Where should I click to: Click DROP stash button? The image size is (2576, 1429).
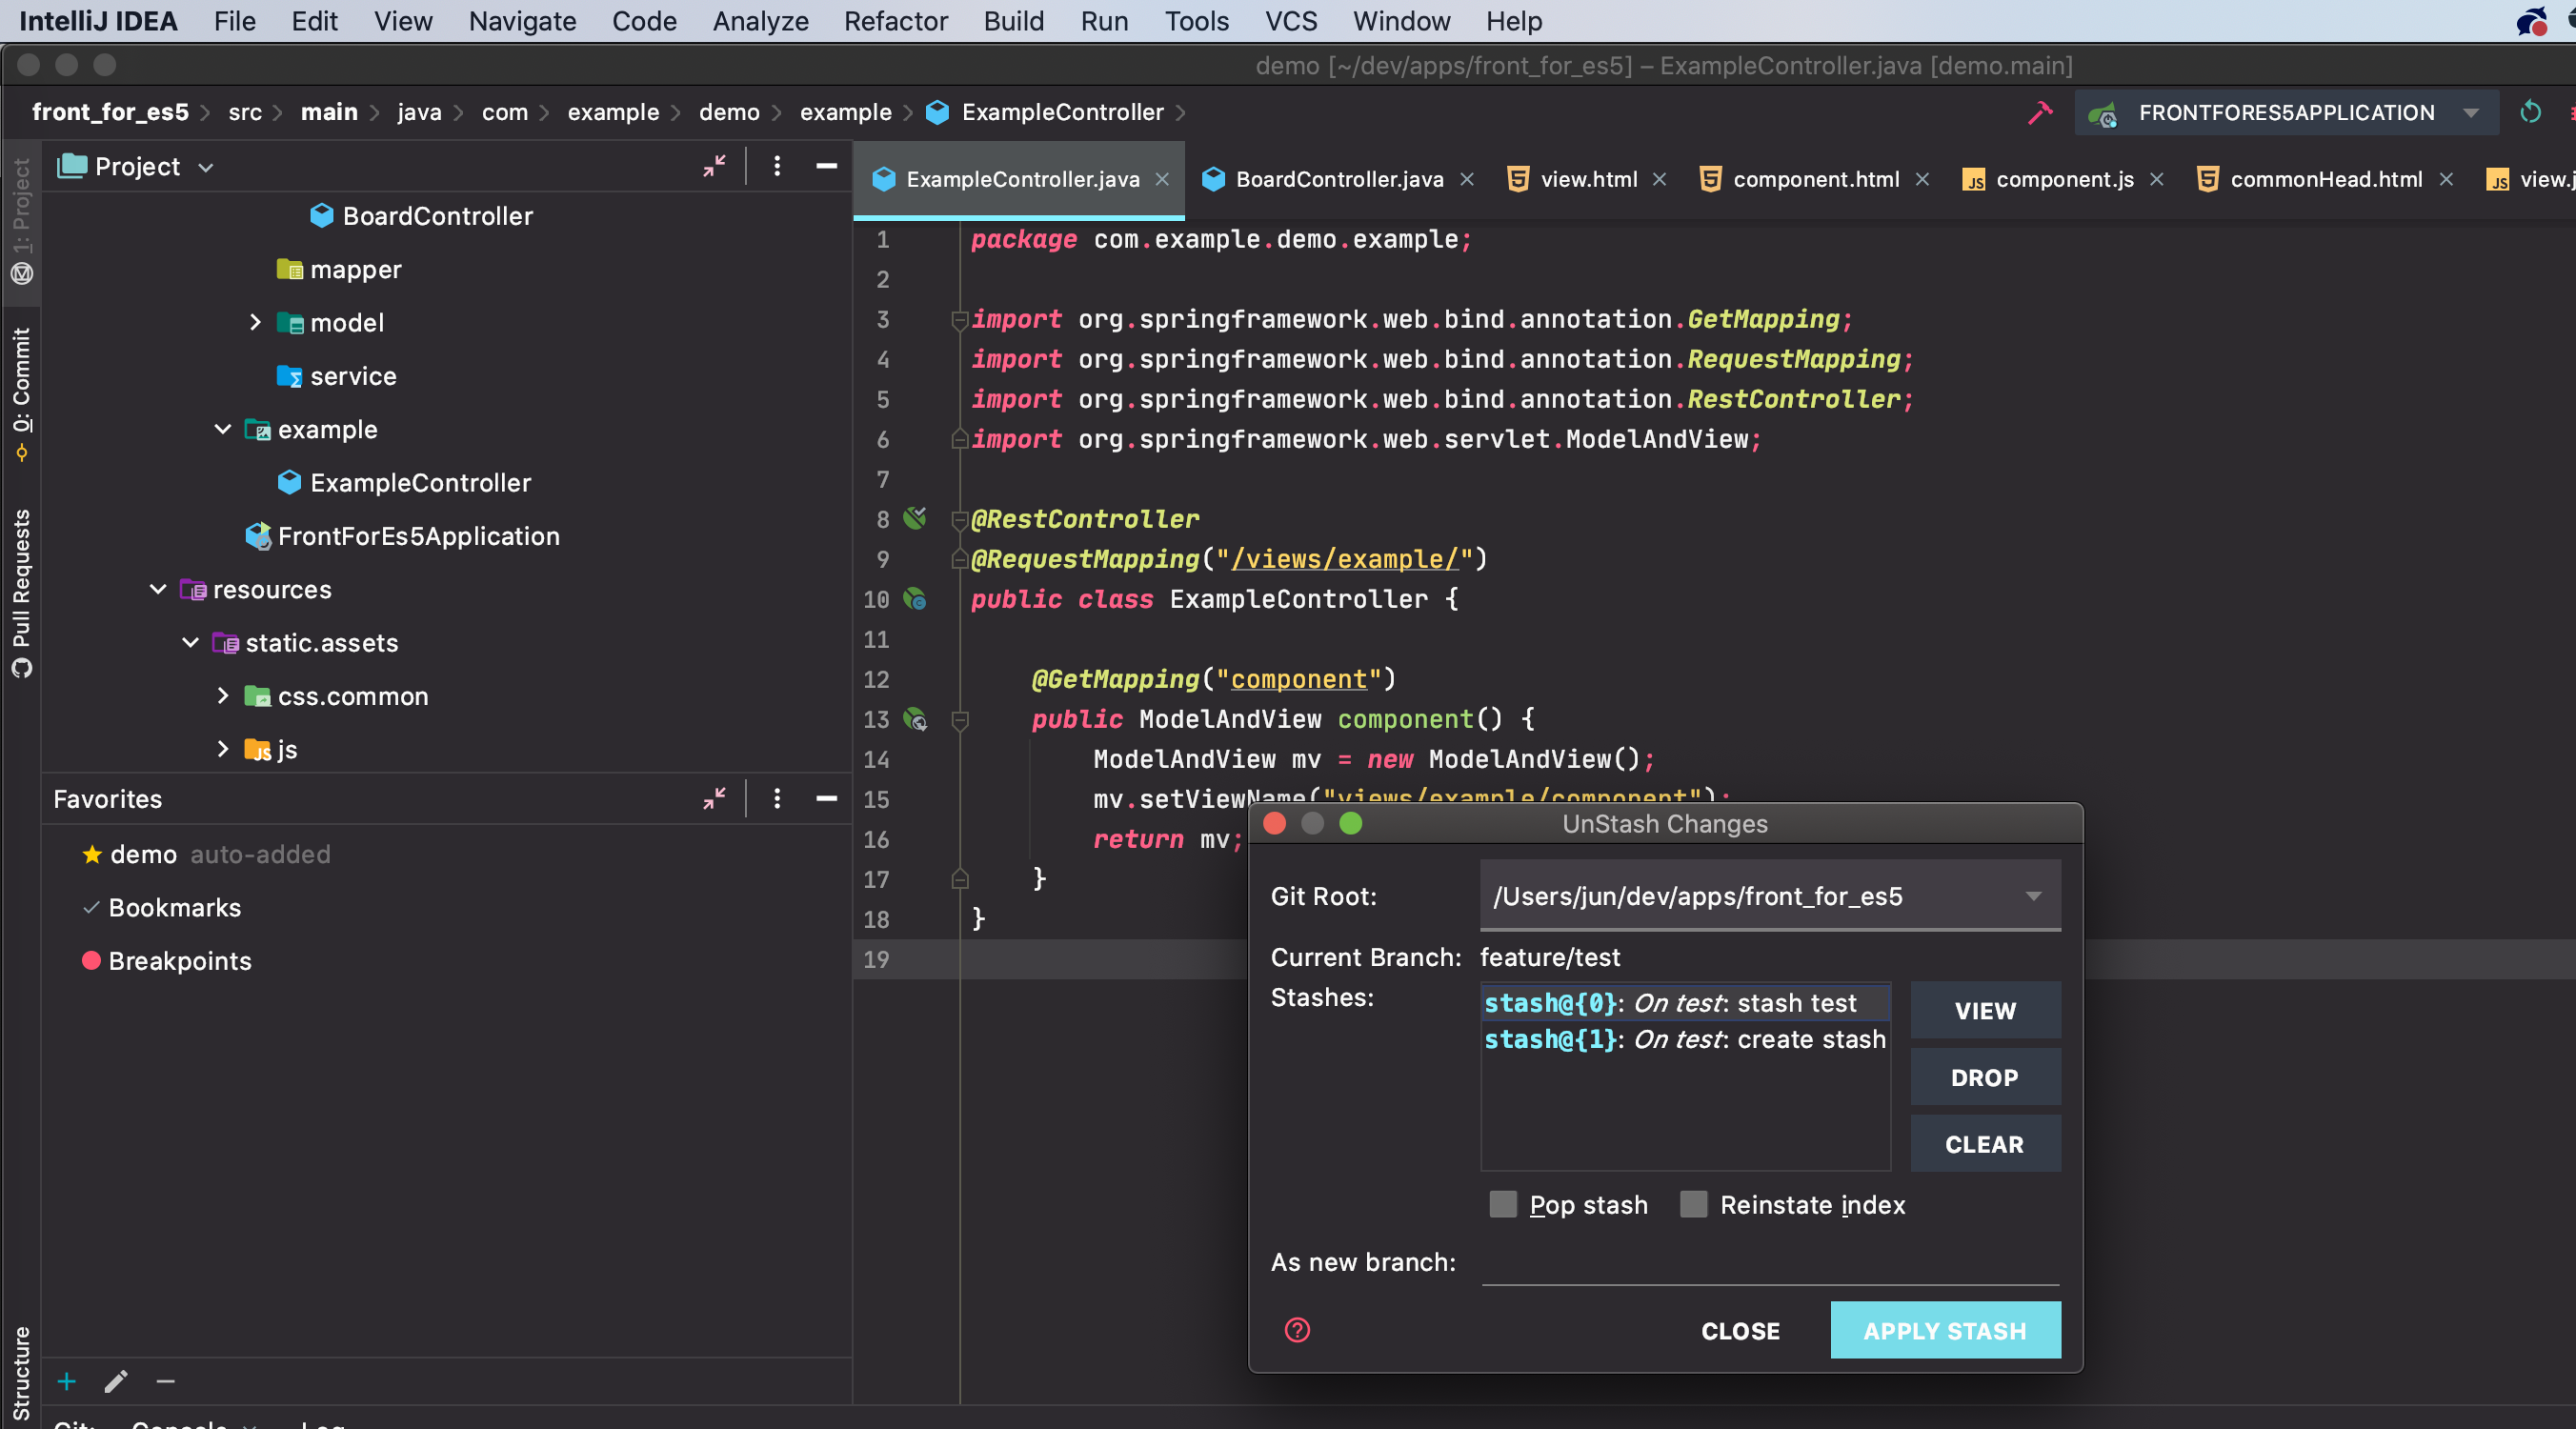tap(1985, 1077)
